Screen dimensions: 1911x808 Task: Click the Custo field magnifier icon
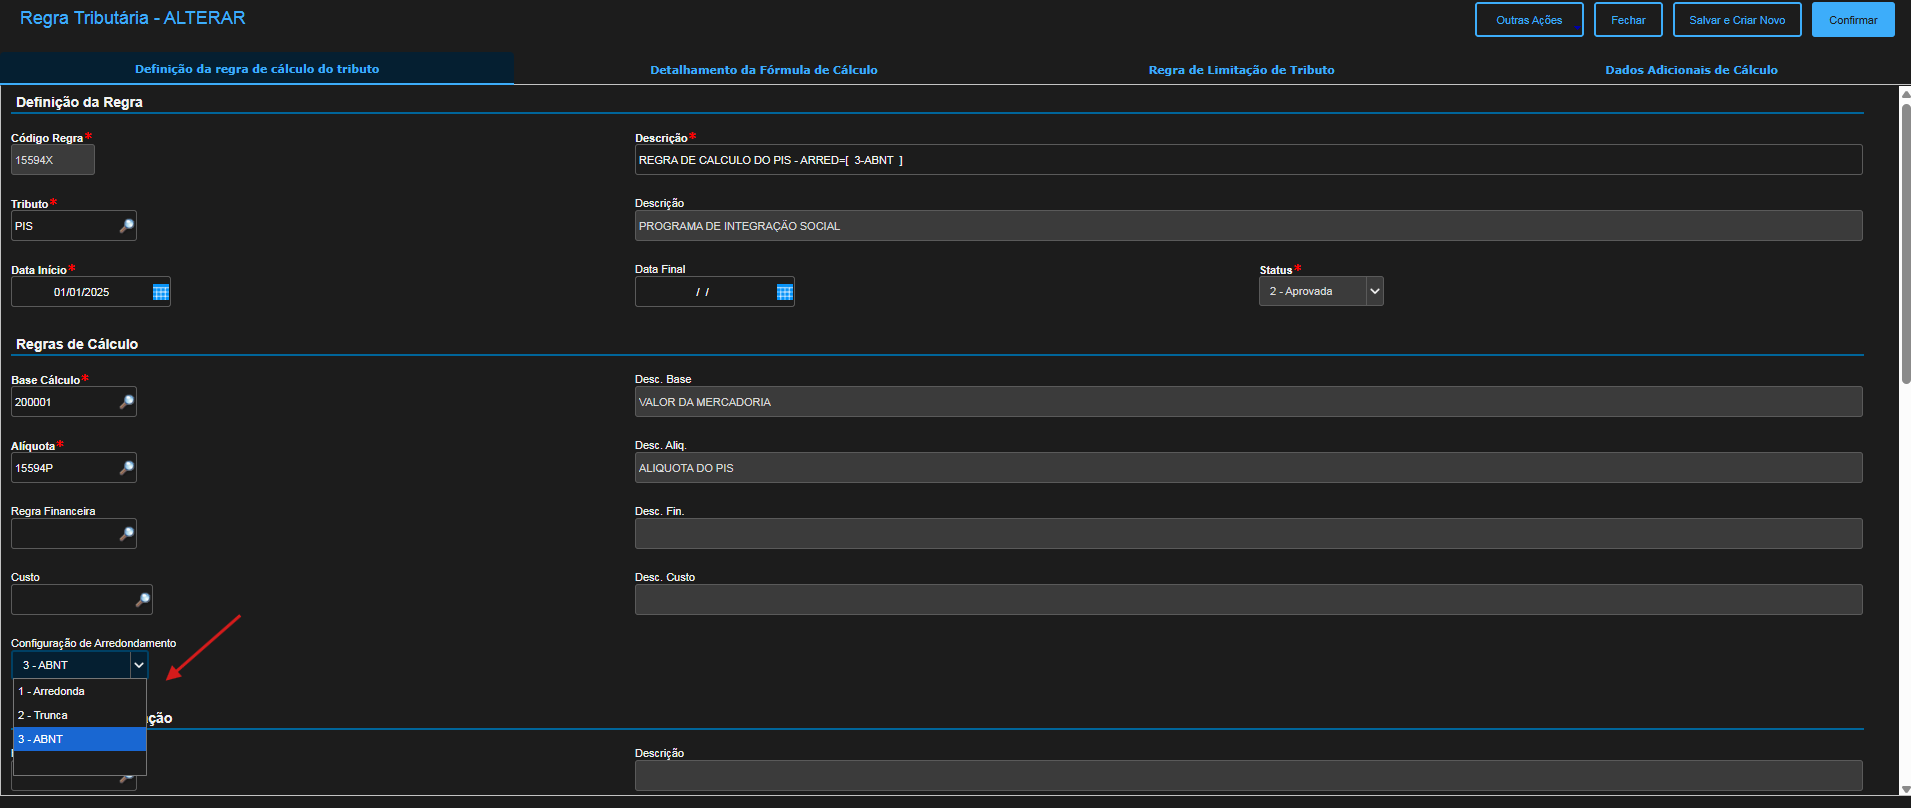[x=143, y=600]
